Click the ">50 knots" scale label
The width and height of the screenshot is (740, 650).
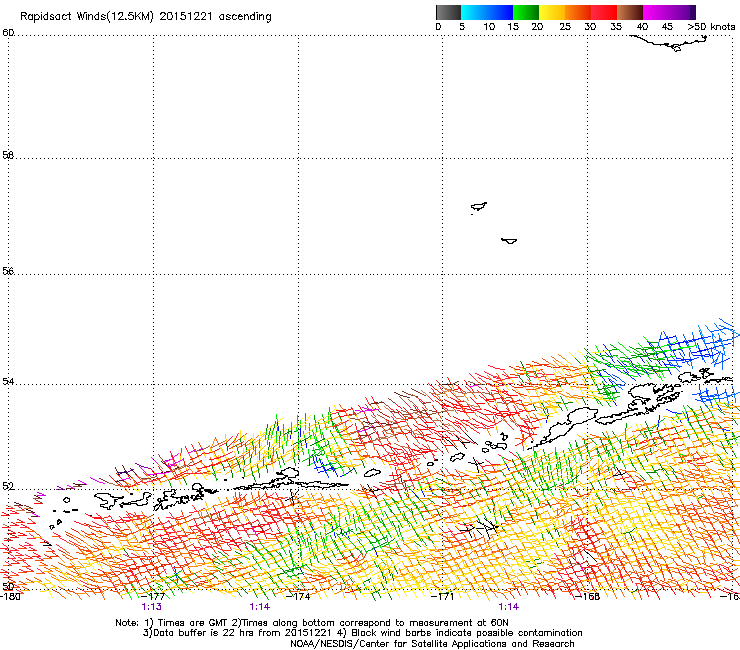(x=711, y=26)
